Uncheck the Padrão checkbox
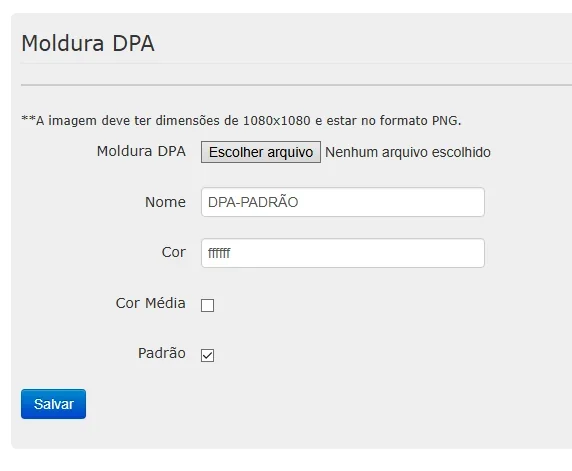The height and width of the screenshot is (471, 572). click(x=208, y=355)
